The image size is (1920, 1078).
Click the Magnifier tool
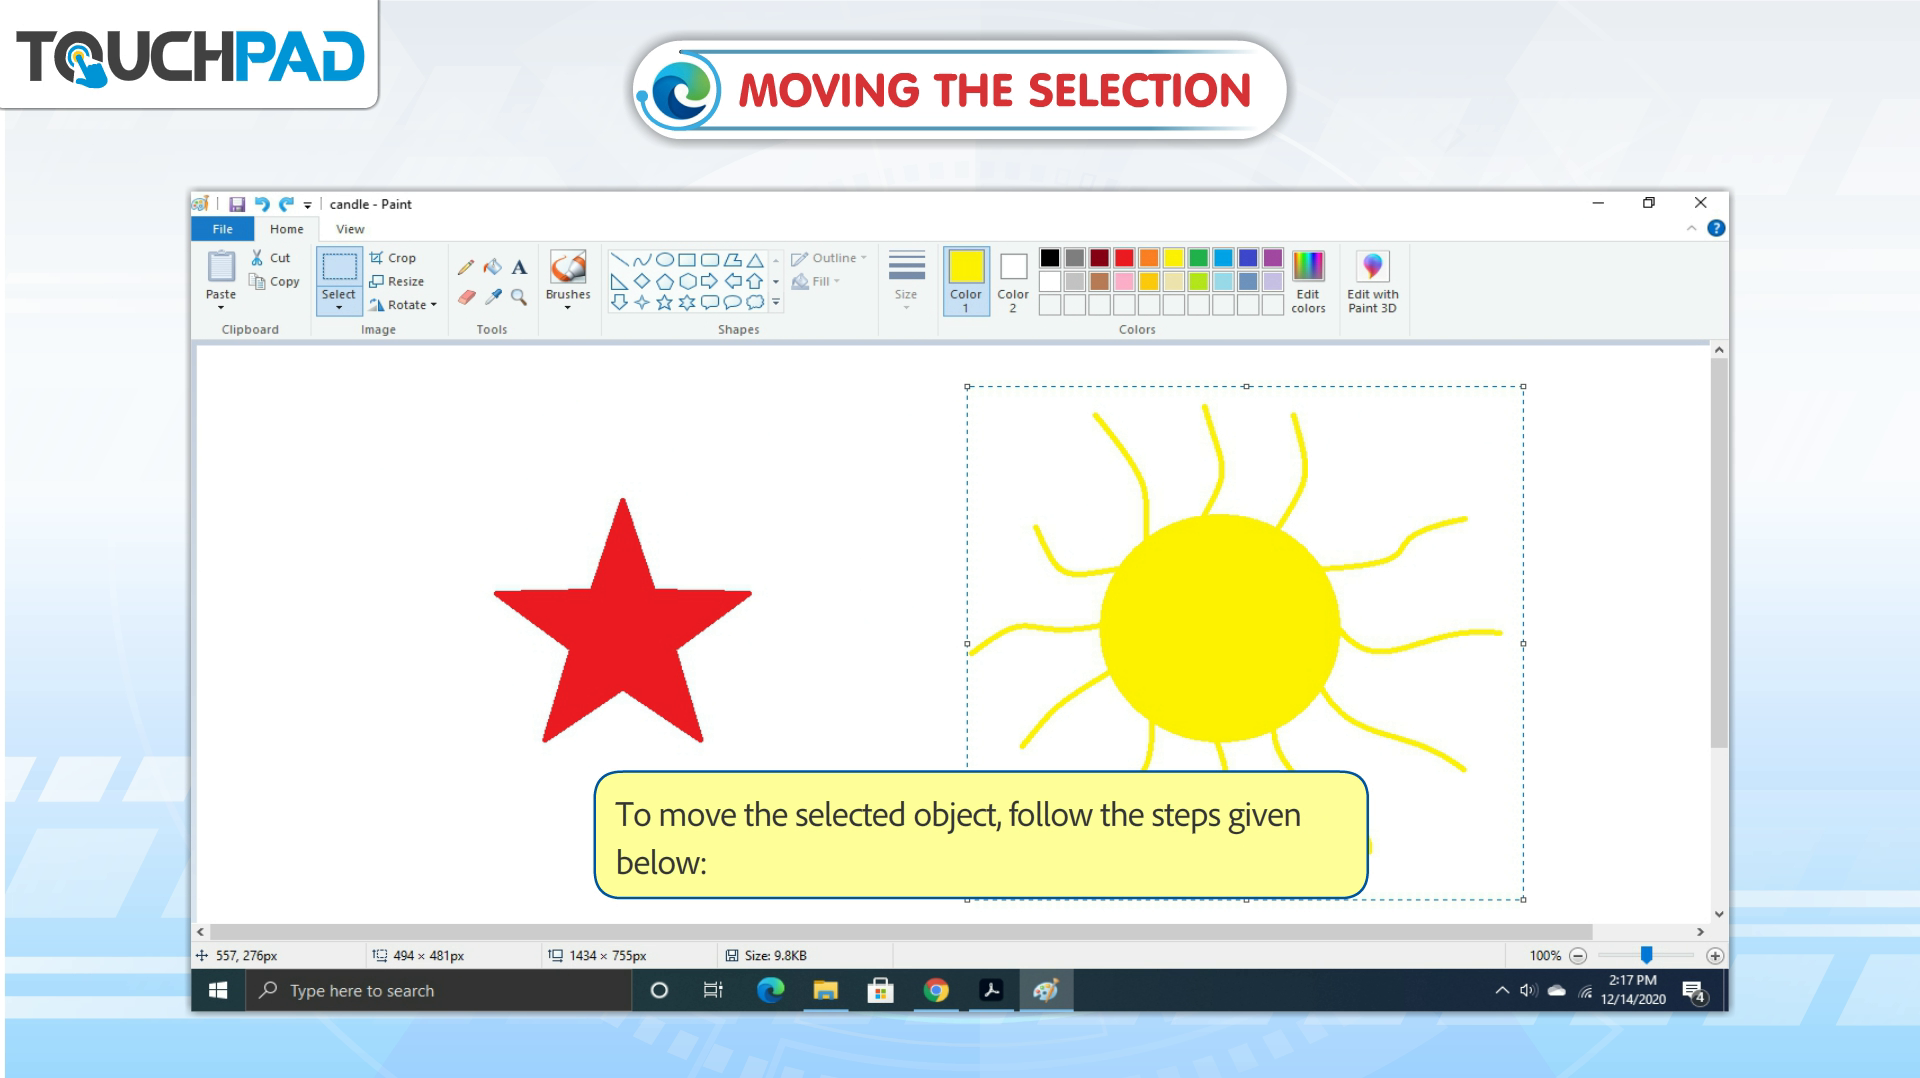(x=519, y=297)
